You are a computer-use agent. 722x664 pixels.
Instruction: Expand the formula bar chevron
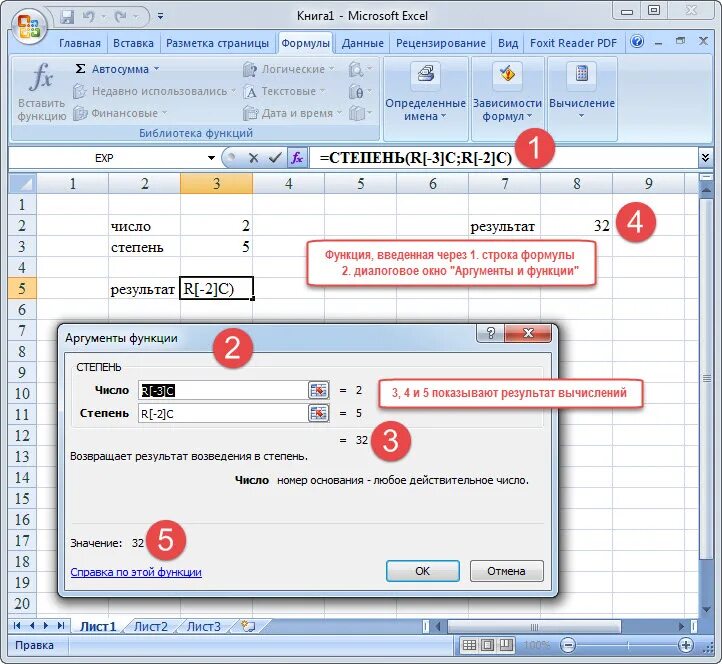pos(705,158)
